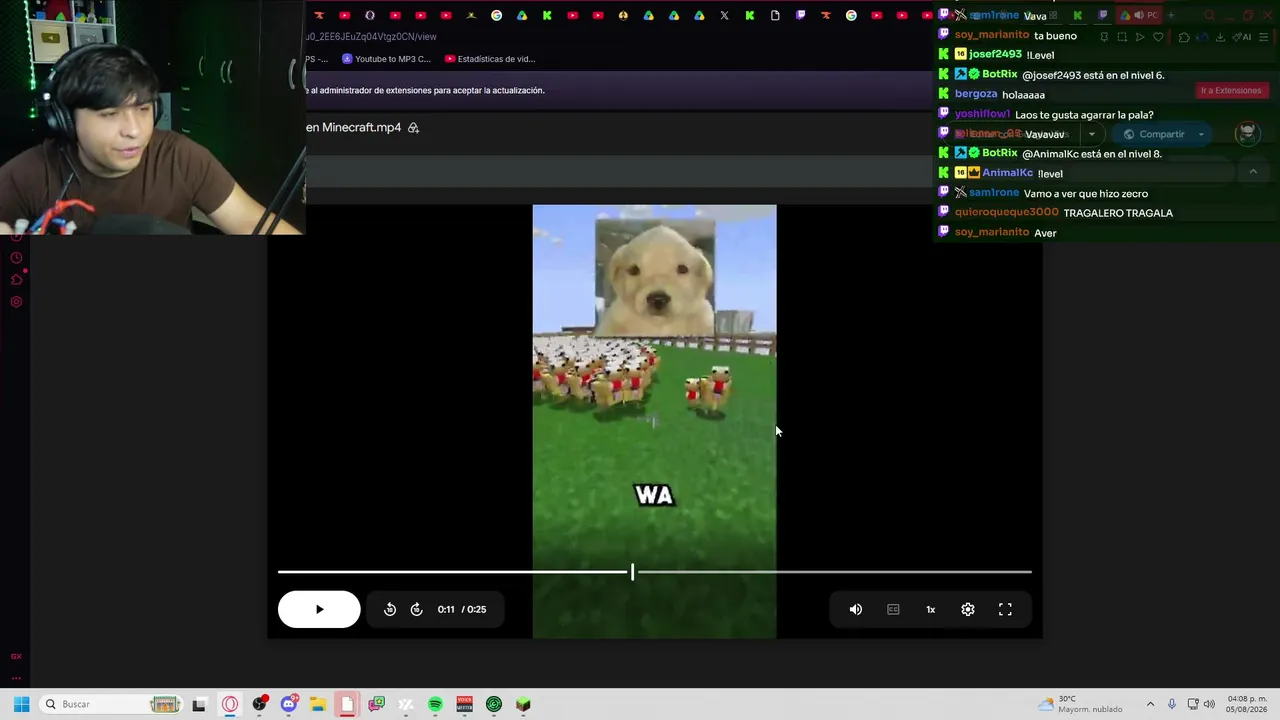Screen dimensions: 1280x720
Task: Click the Ir a Extensiones button
Action: (1231, 91)
